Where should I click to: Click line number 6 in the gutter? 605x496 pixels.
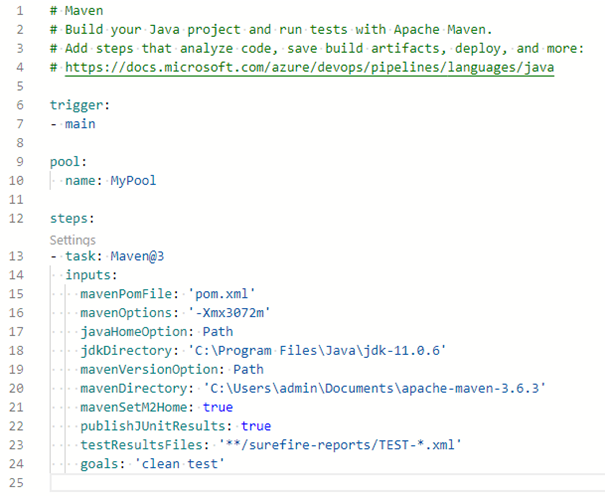click(x=20, y=105)
